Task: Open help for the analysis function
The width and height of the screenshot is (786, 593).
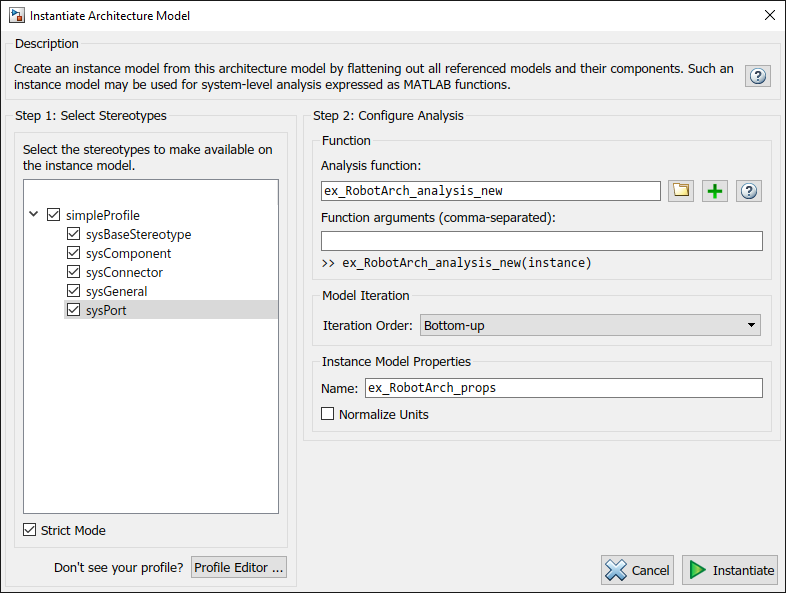Action: click(749, 191)
